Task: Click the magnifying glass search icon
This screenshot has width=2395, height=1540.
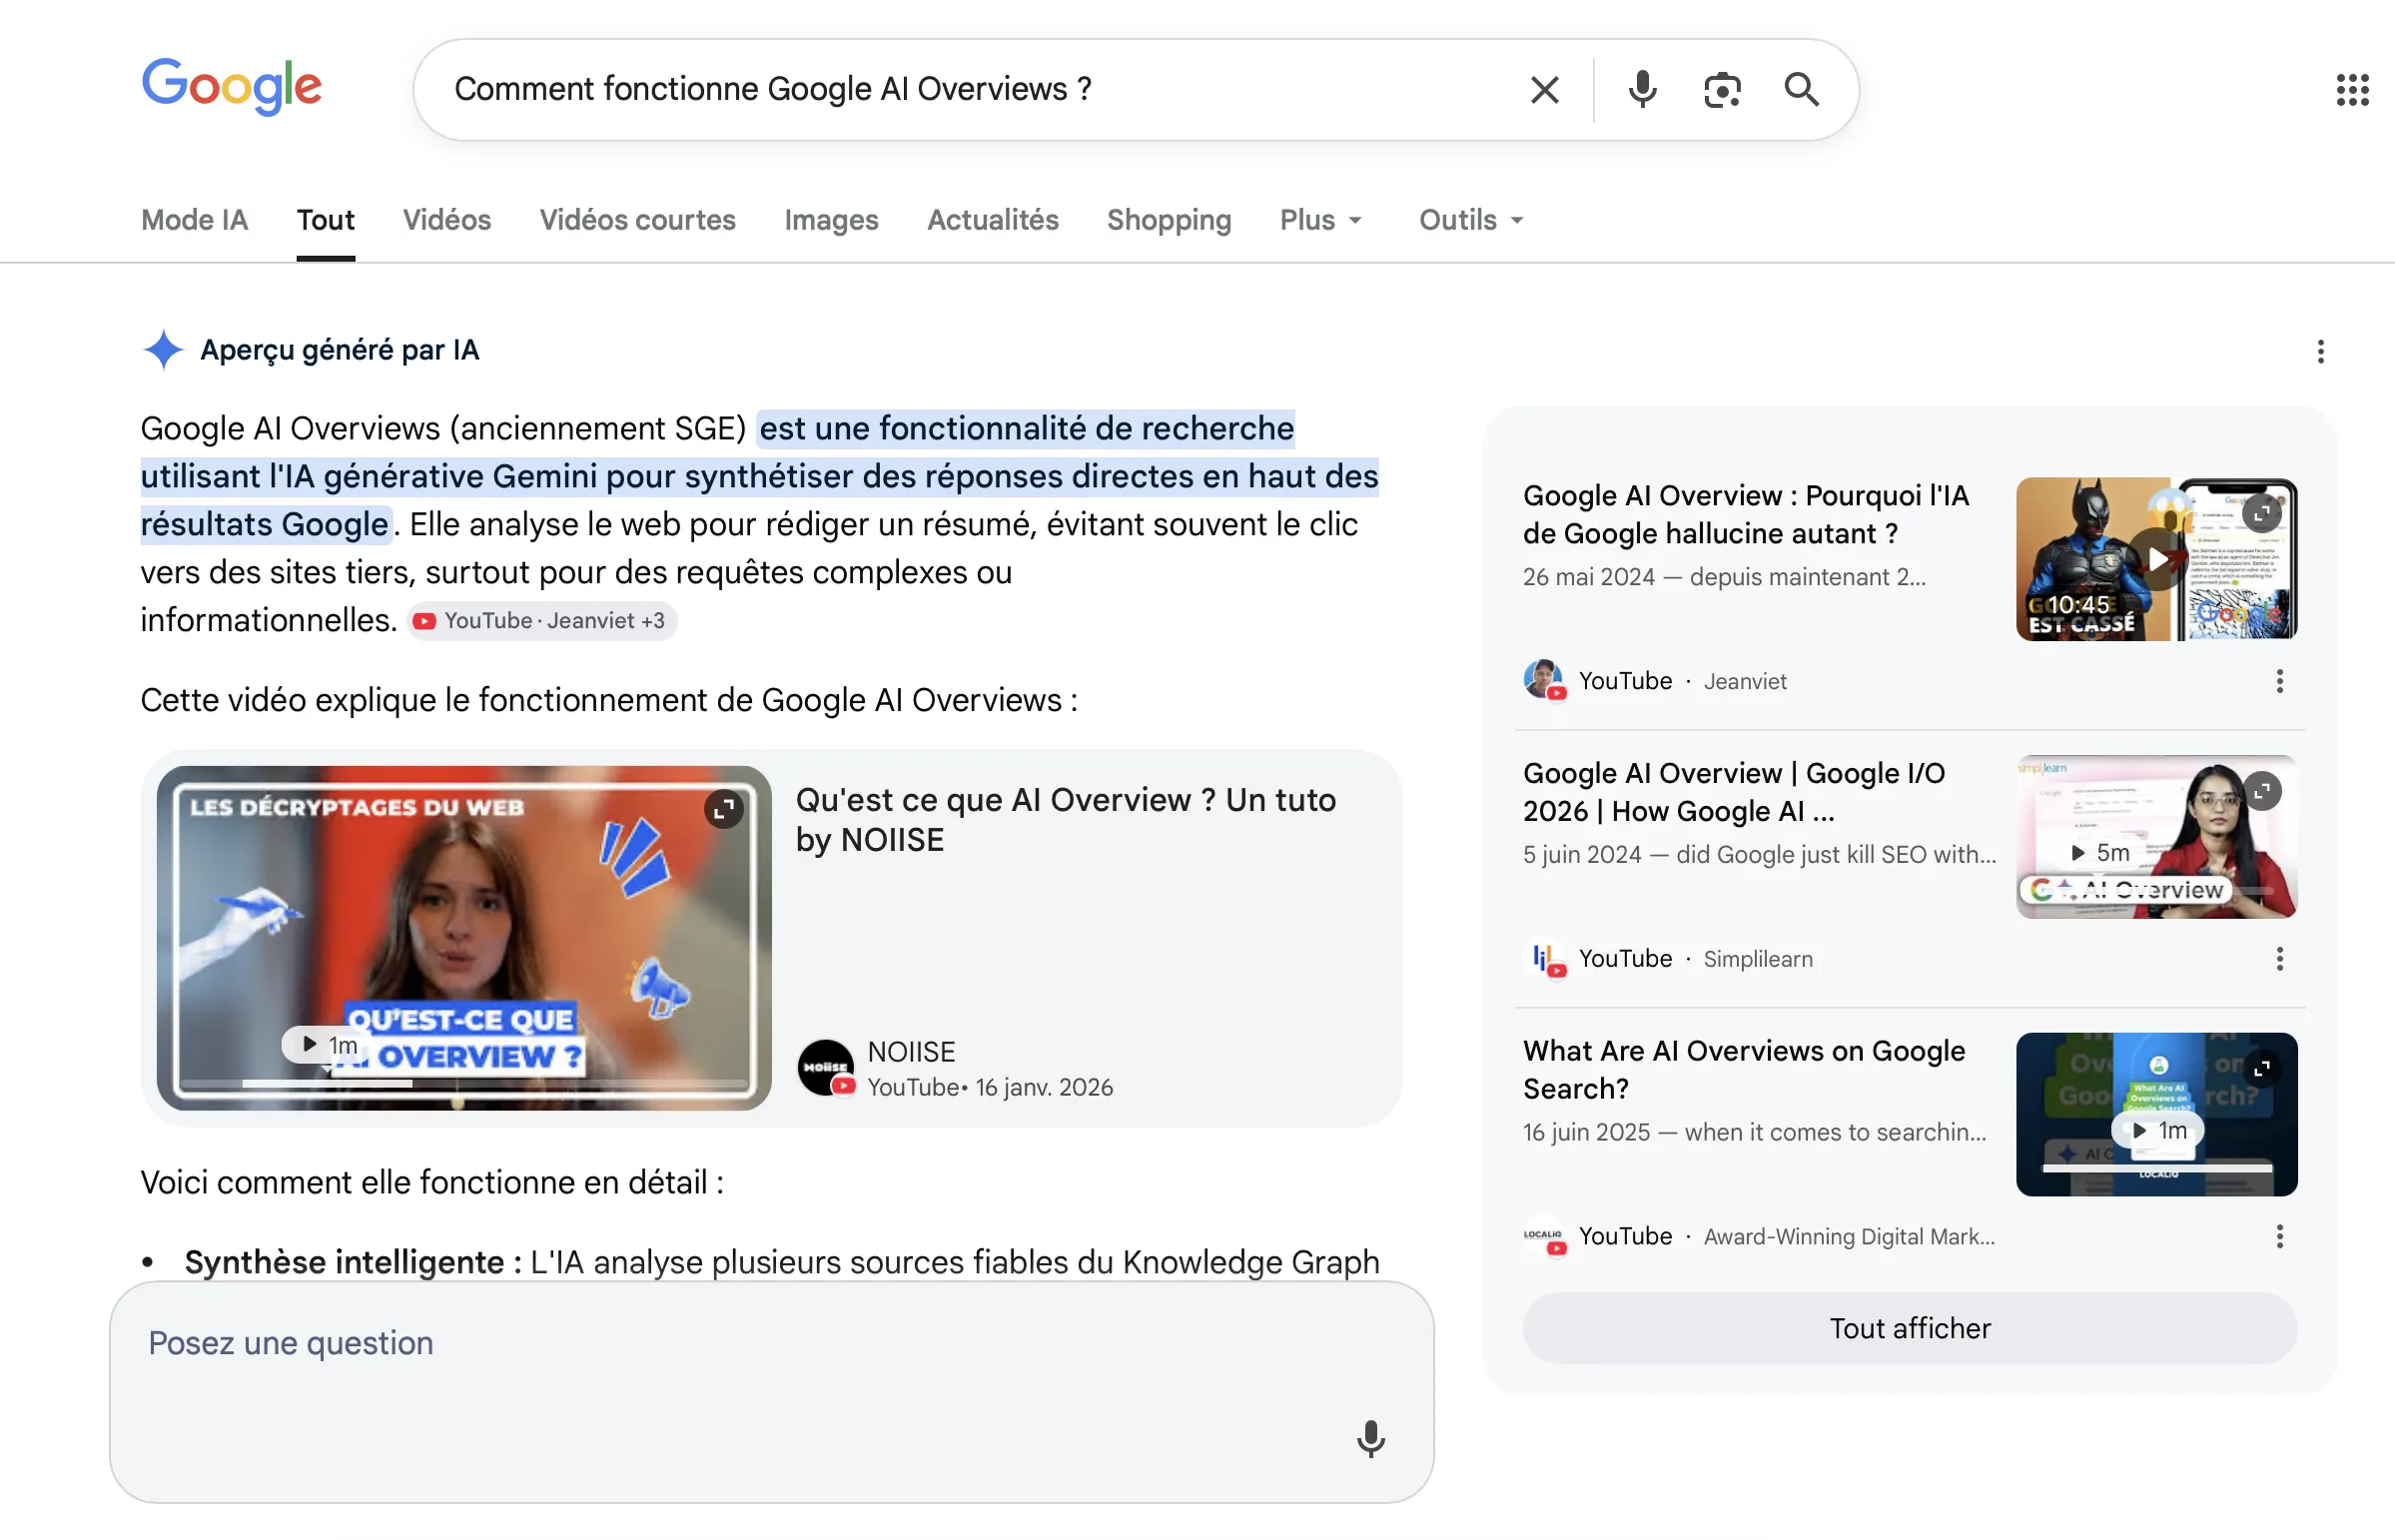Action: click(x=1801, y=90)
